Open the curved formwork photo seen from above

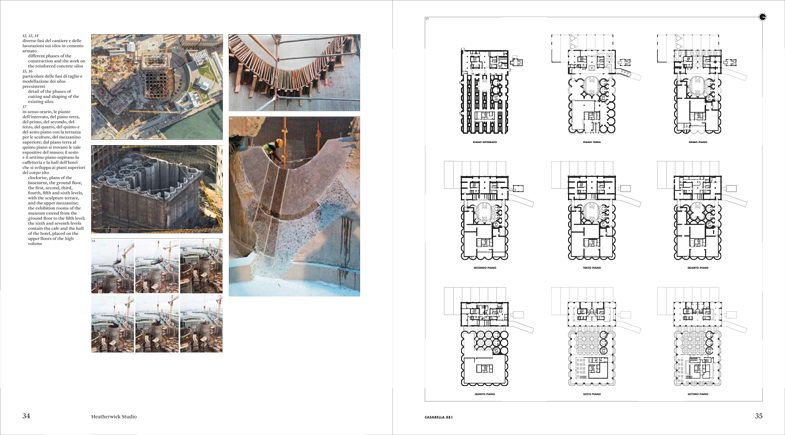click(294, 73)
